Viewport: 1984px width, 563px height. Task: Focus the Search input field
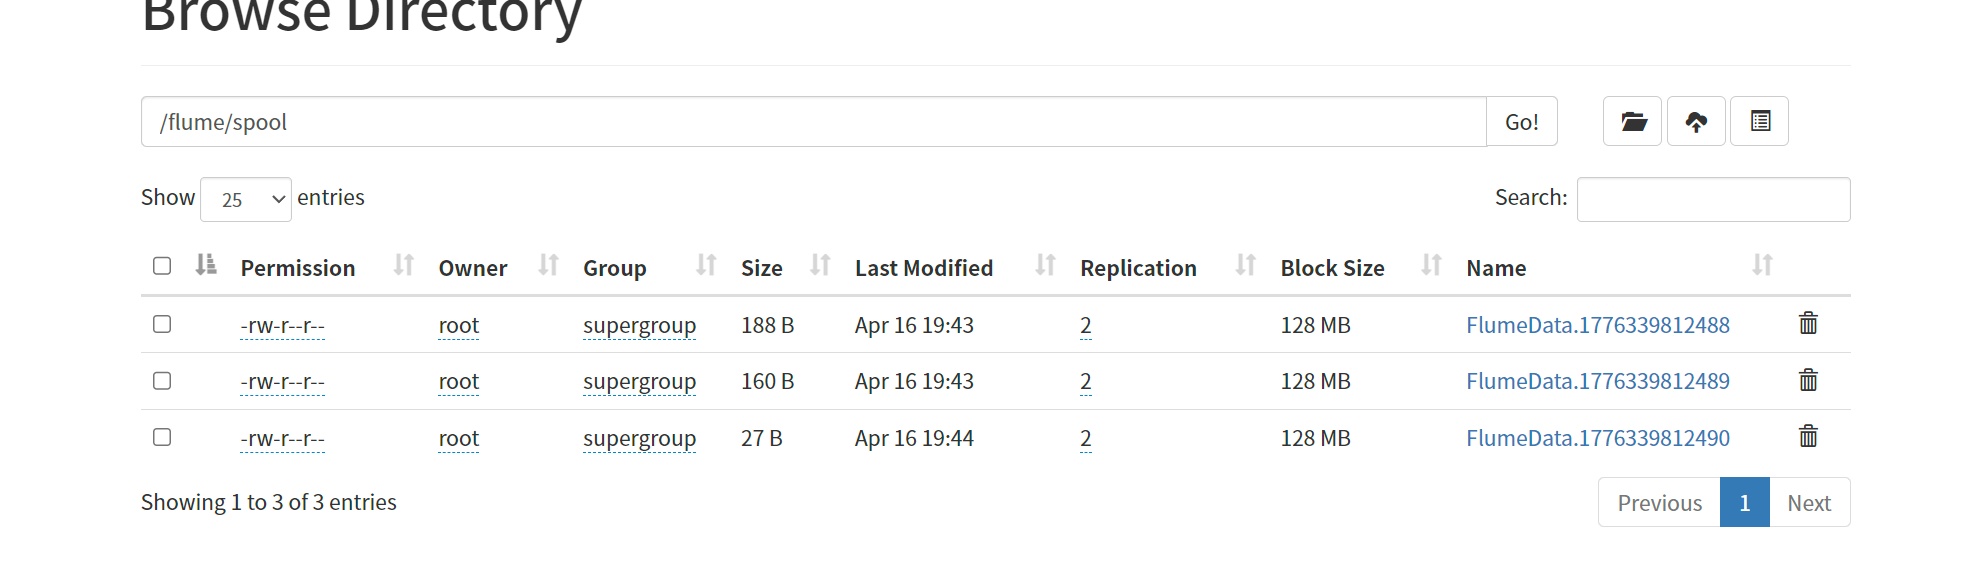pos(1713,199)
